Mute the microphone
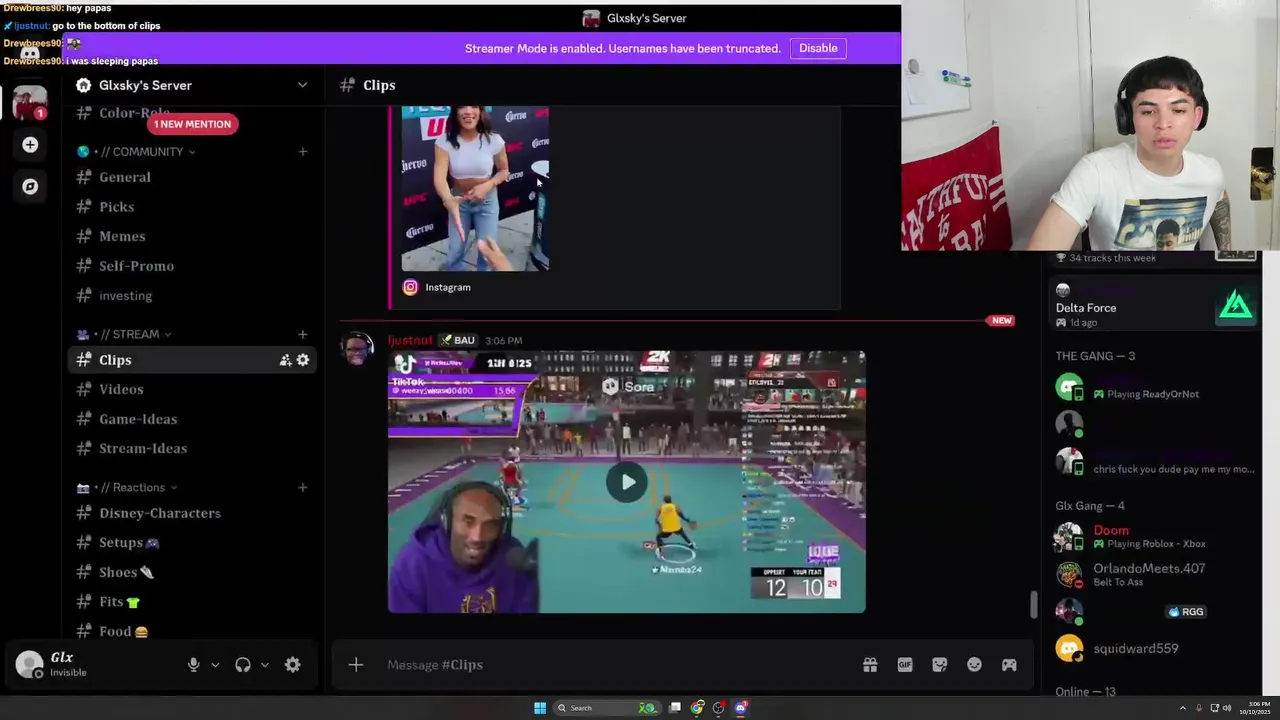1280x720 pixels. coord(194,665)
